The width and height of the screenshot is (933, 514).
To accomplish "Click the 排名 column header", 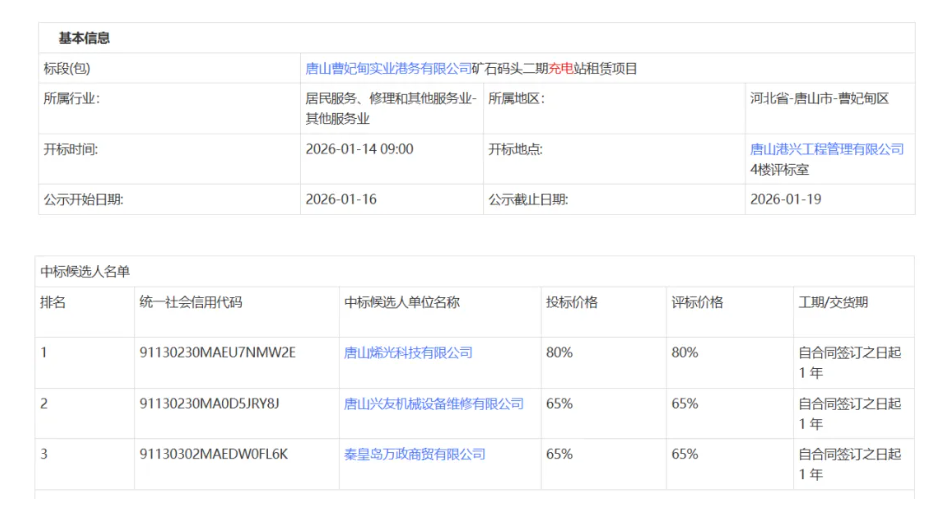I will (x=53, y=302).
